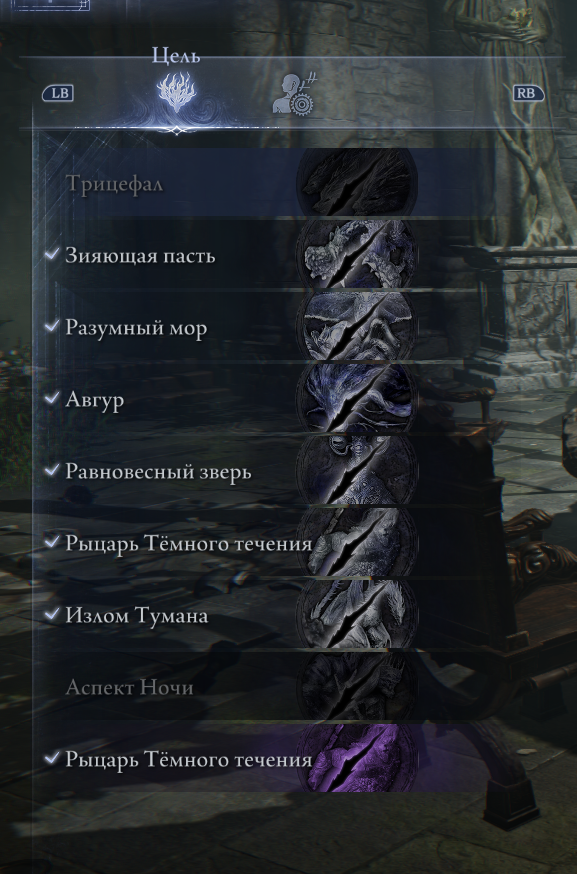Select the Трицефал target entry

click(264, 182)
